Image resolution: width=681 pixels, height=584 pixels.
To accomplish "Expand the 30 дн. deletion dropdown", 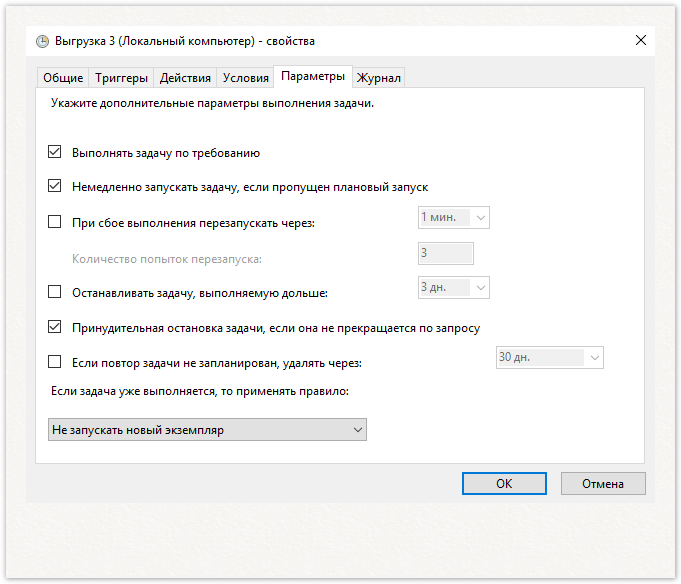I will point(550,357).
